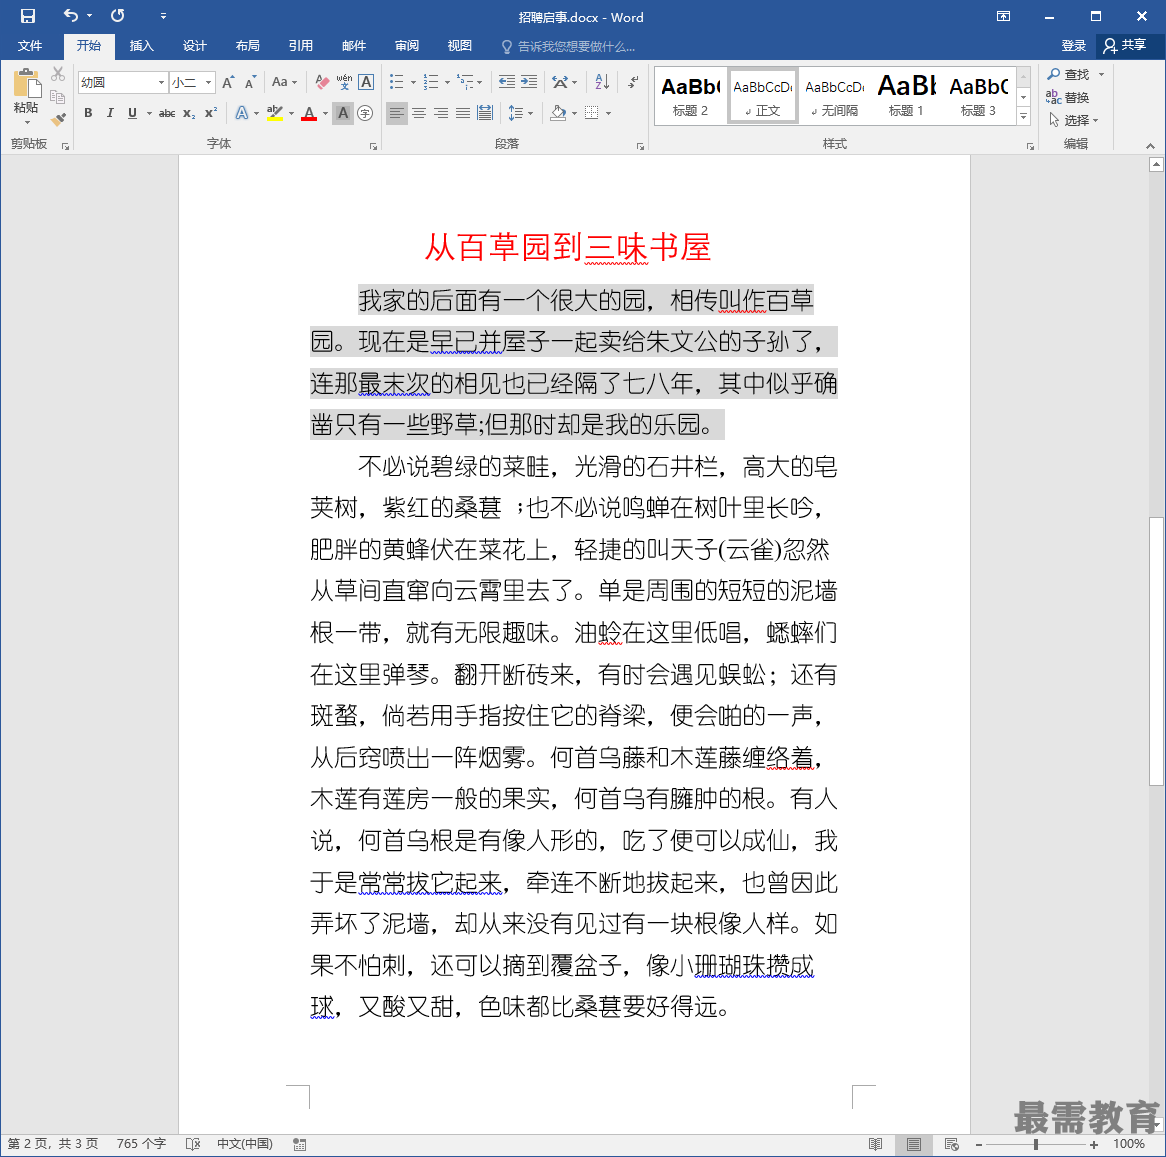Toggle left alignment

(x=397, y=113)
